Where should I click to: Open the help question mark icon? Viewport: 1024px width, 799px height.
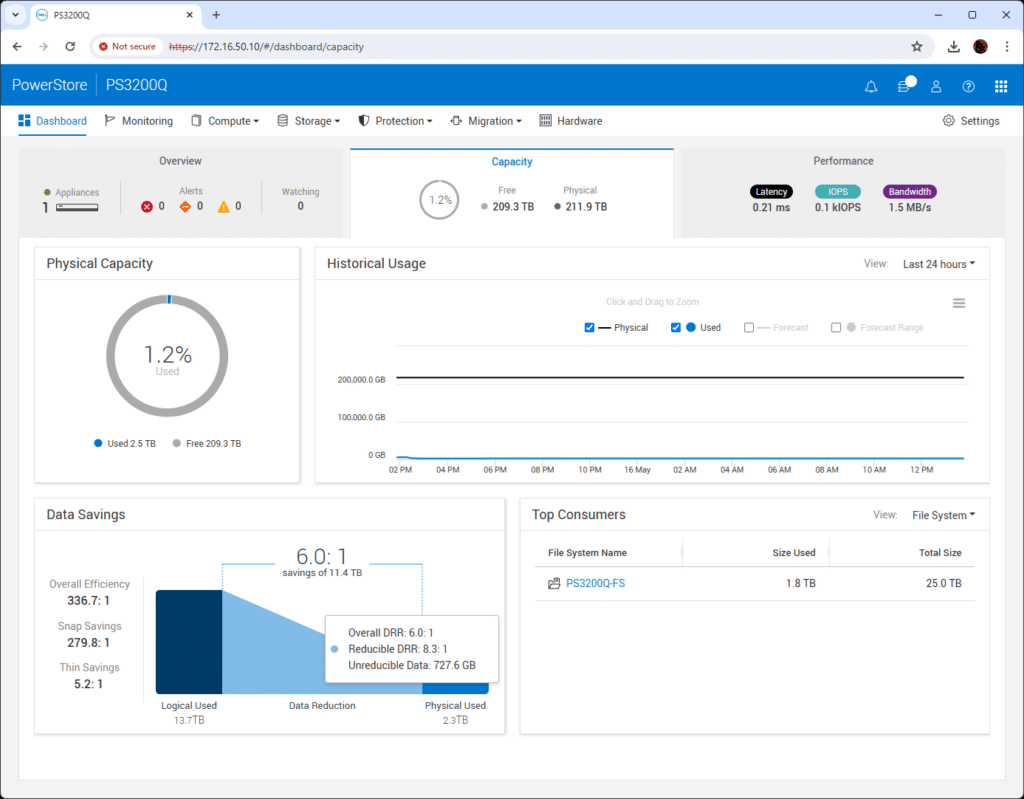pos(968,86)
